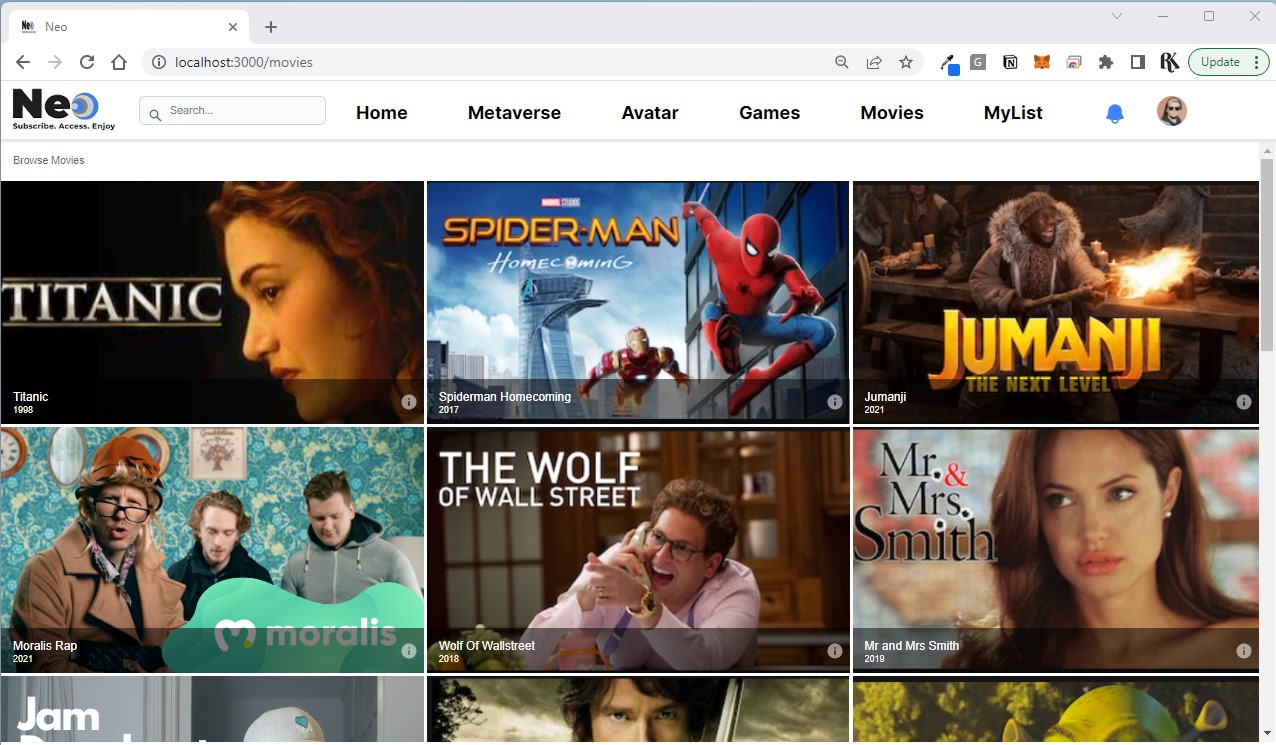Show info for Moralis Rap
The height and width of the screenshot is (745, 1276).
click(x=409, y=651)
